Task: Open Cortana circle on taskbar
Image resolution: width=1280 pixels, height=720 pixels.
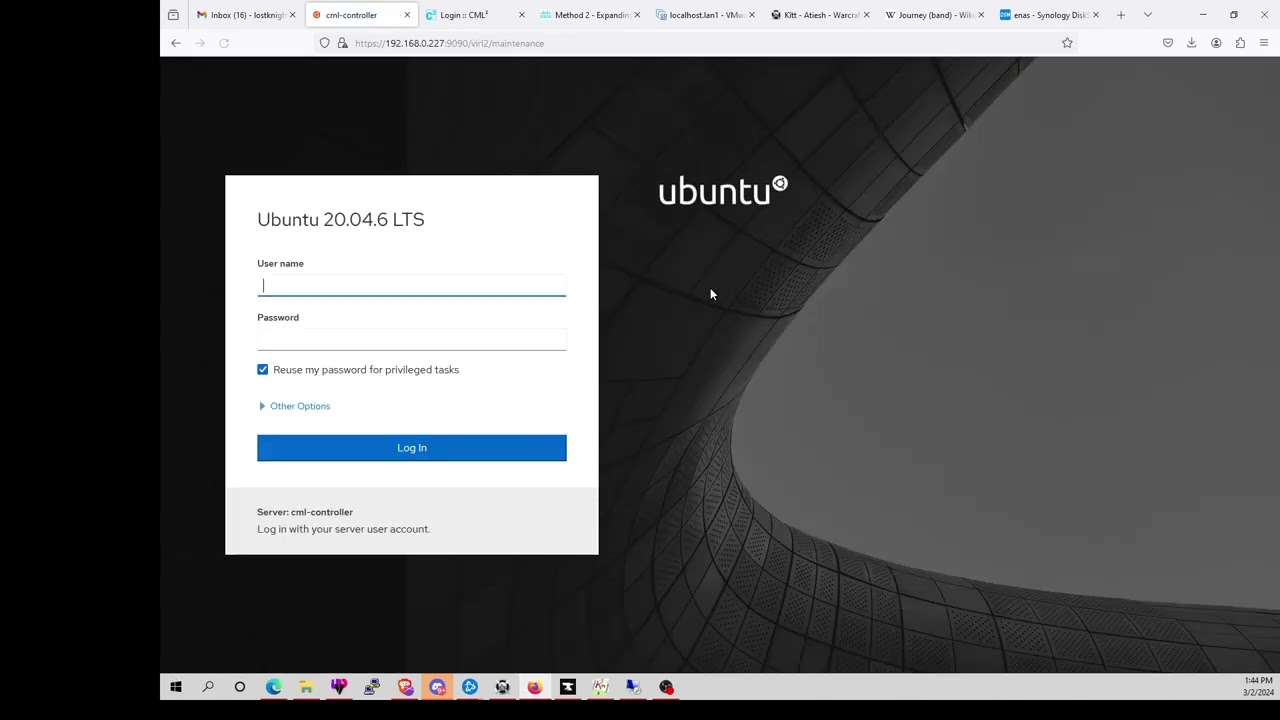Action: pyautogui.click(x=240, y=687)
